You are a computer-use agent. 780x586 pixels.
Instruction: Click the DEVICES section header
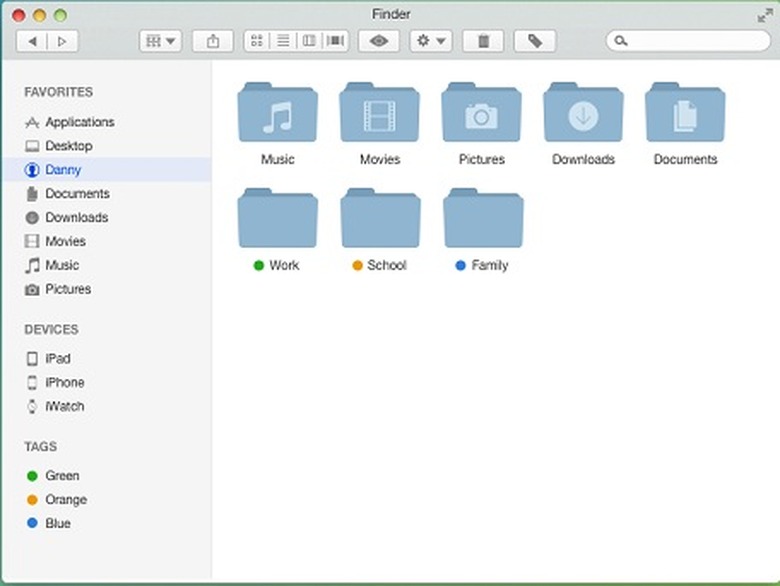click(51, 330)
